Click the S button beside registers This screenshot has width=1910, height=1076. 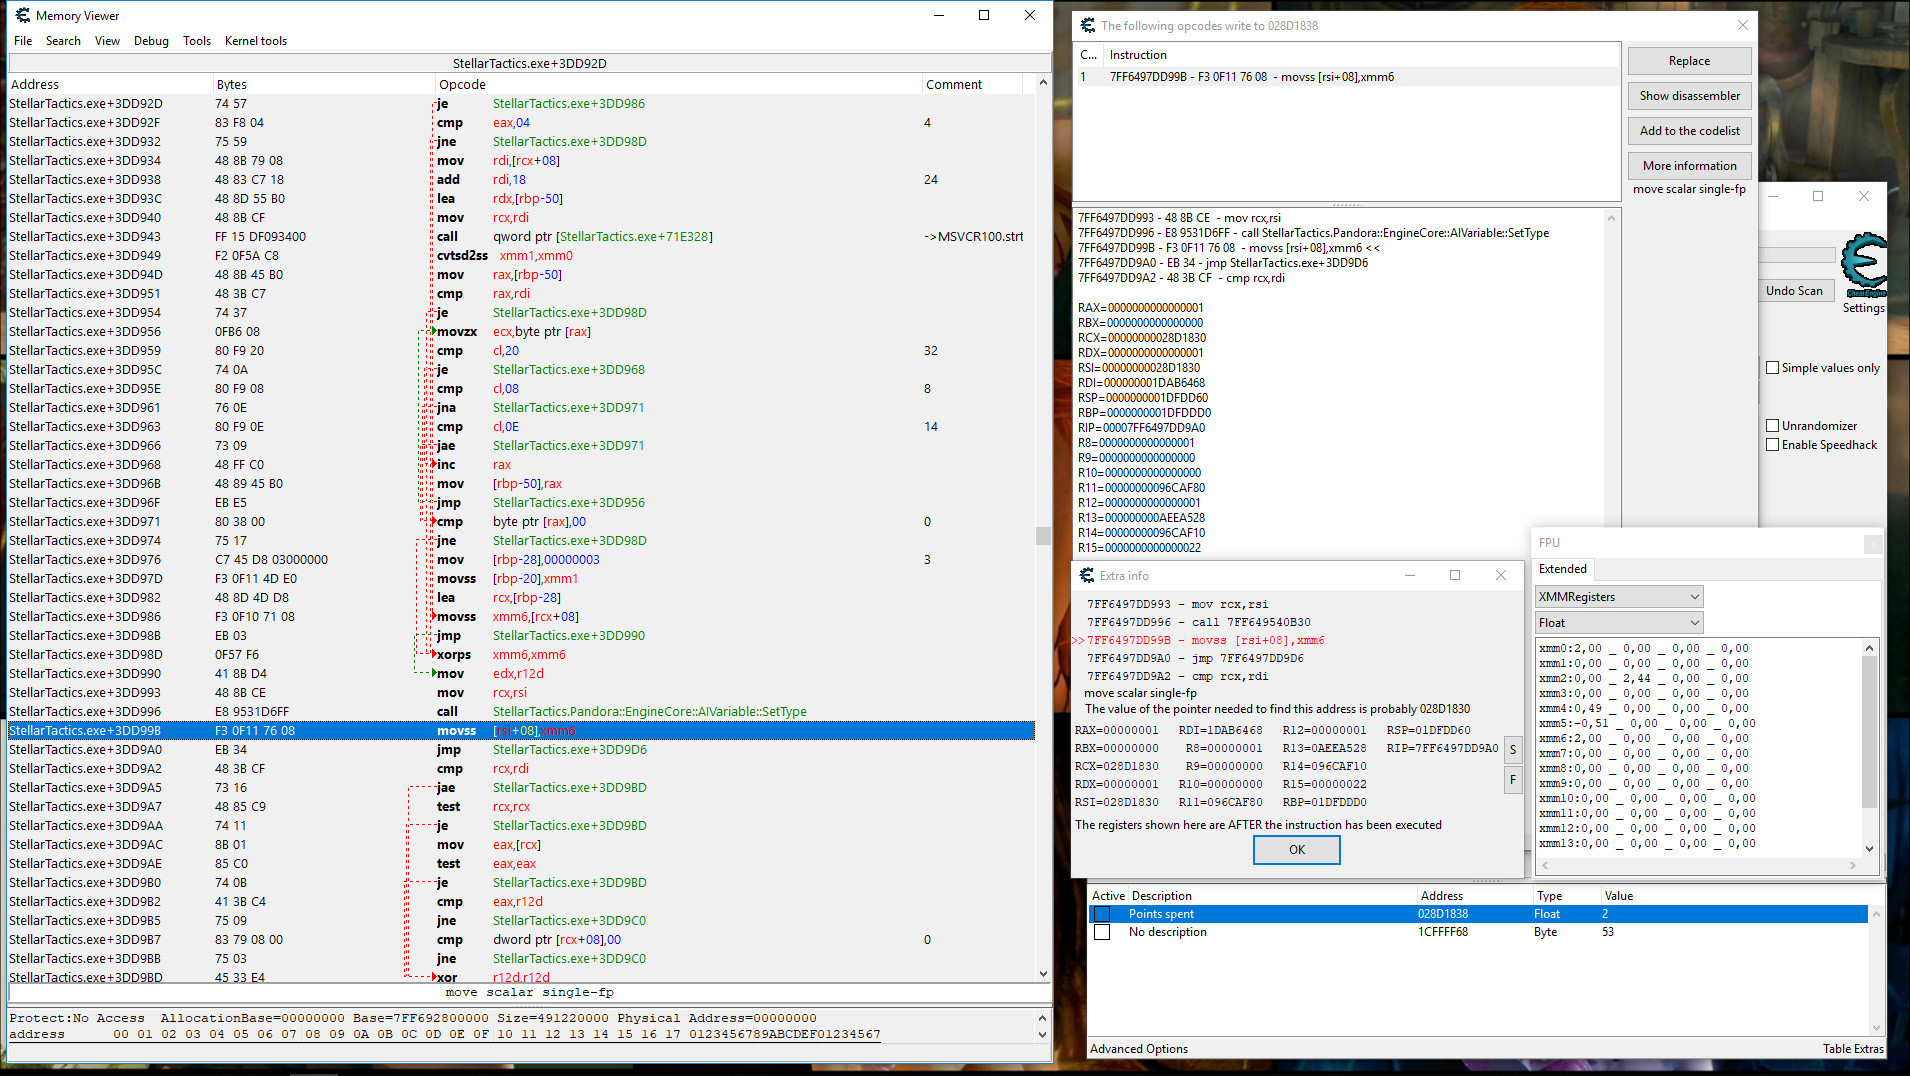pos(1513,750)
